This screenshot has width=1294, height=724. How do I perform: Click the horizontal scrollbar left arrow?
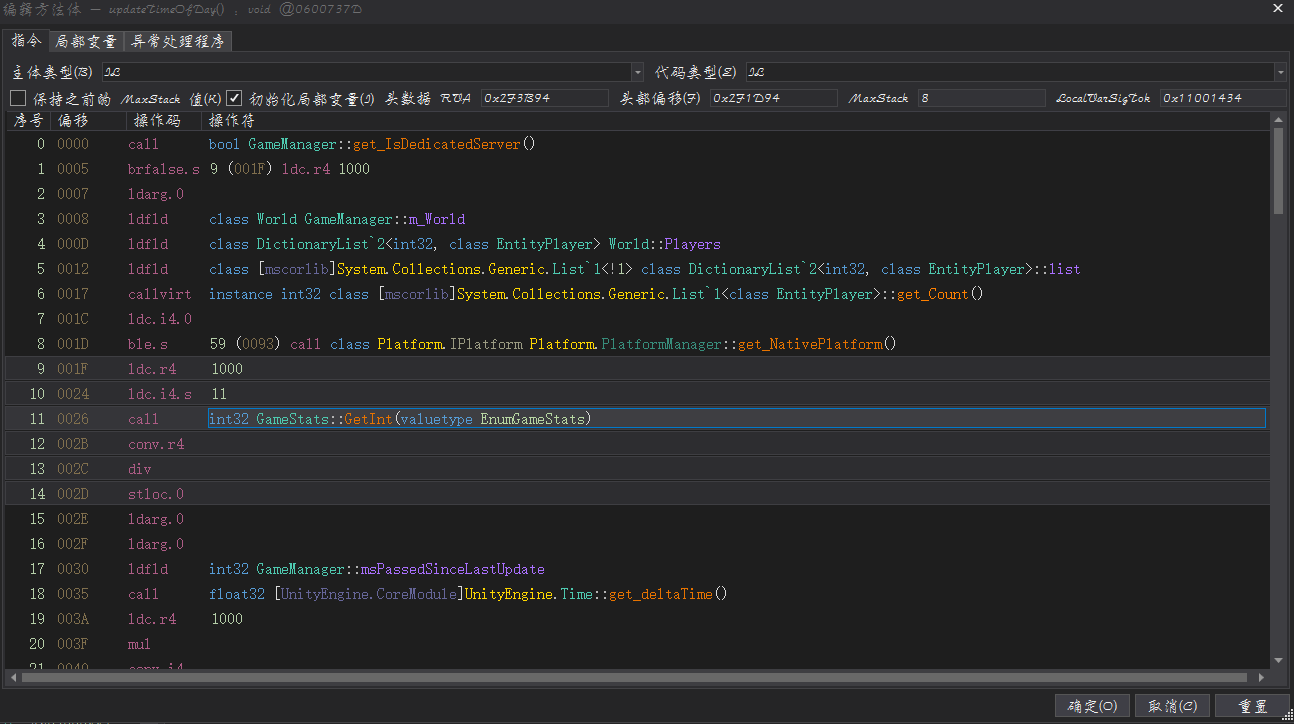coord(12,677)
